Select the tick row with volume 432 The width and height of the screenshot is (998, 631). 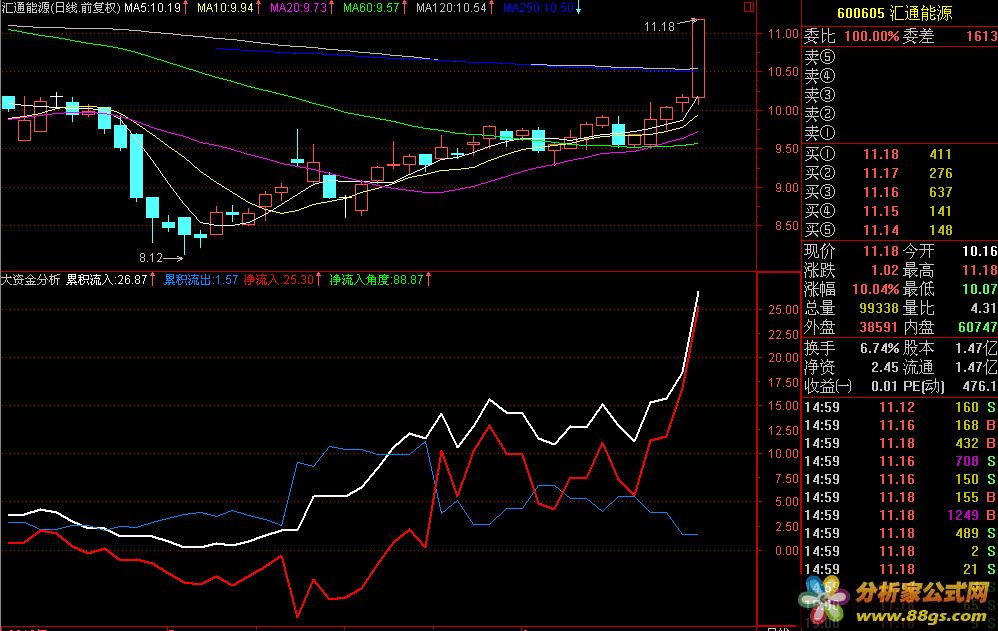pos(899,443)
